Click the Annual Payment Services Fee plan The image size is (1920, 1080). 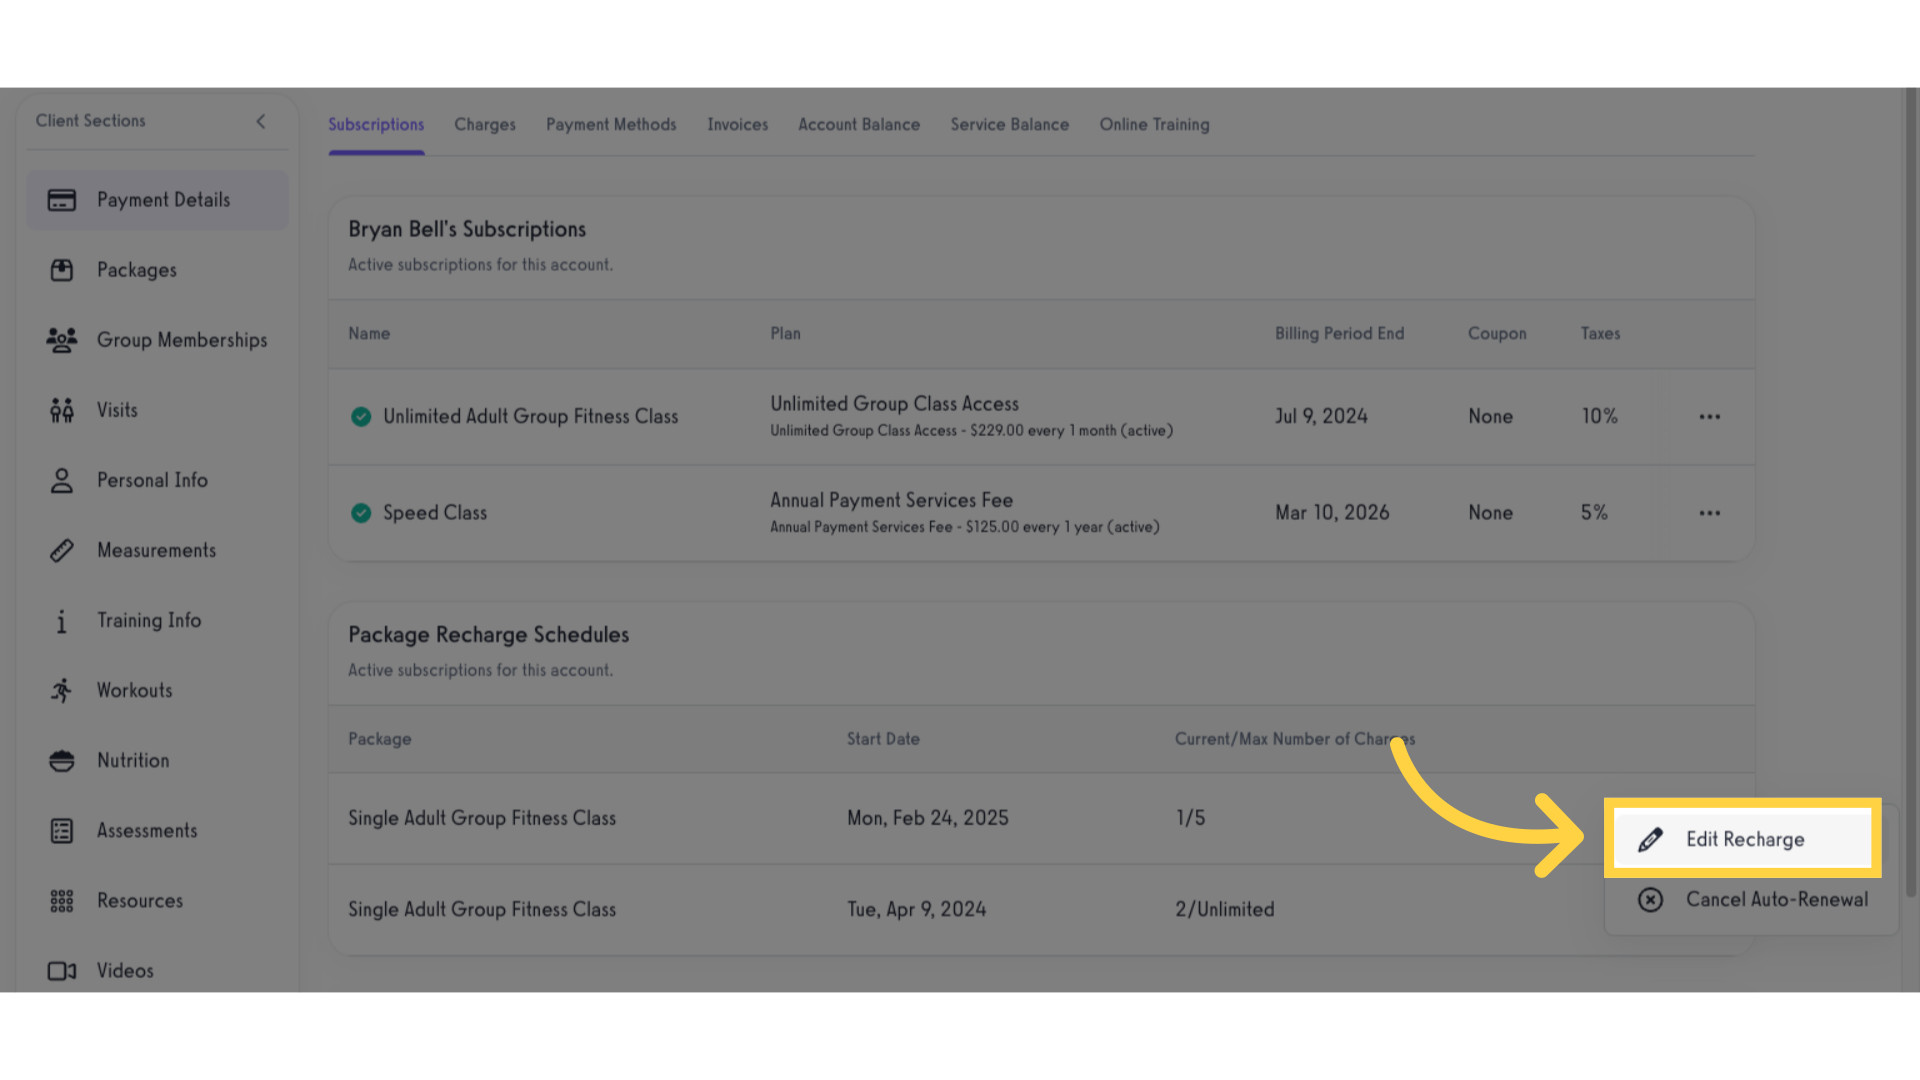(x=891, y=500)
